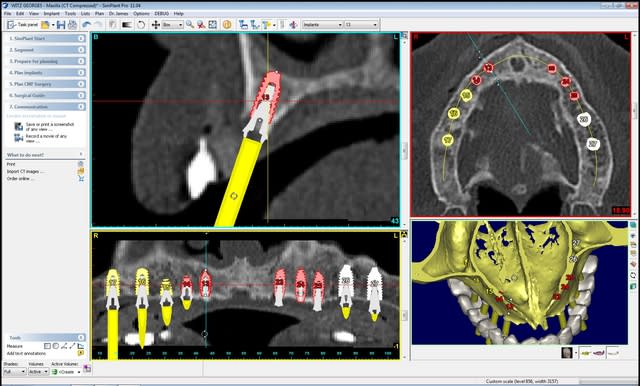640x386 pixels.
Task: Collapse the Communication section
Action: (81, 106)
